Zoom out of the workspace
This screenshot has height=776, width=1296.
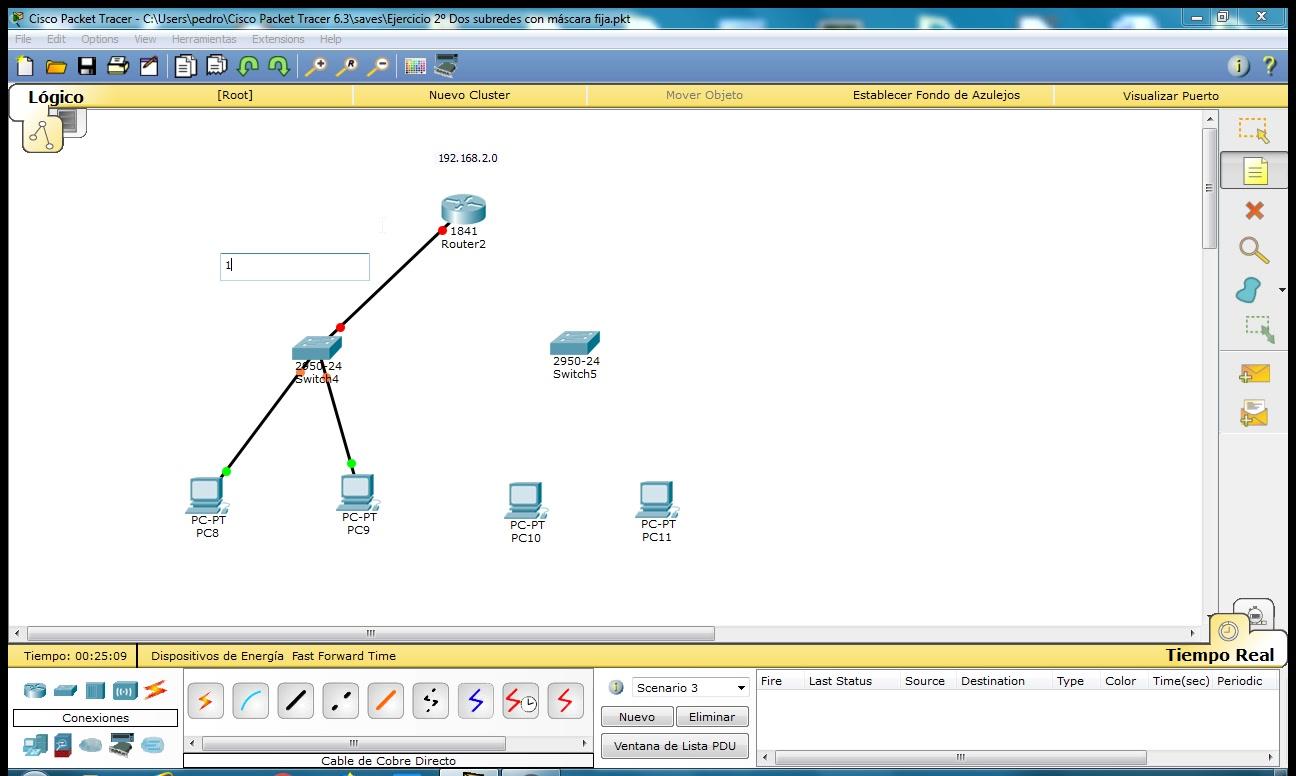[378, 66]
